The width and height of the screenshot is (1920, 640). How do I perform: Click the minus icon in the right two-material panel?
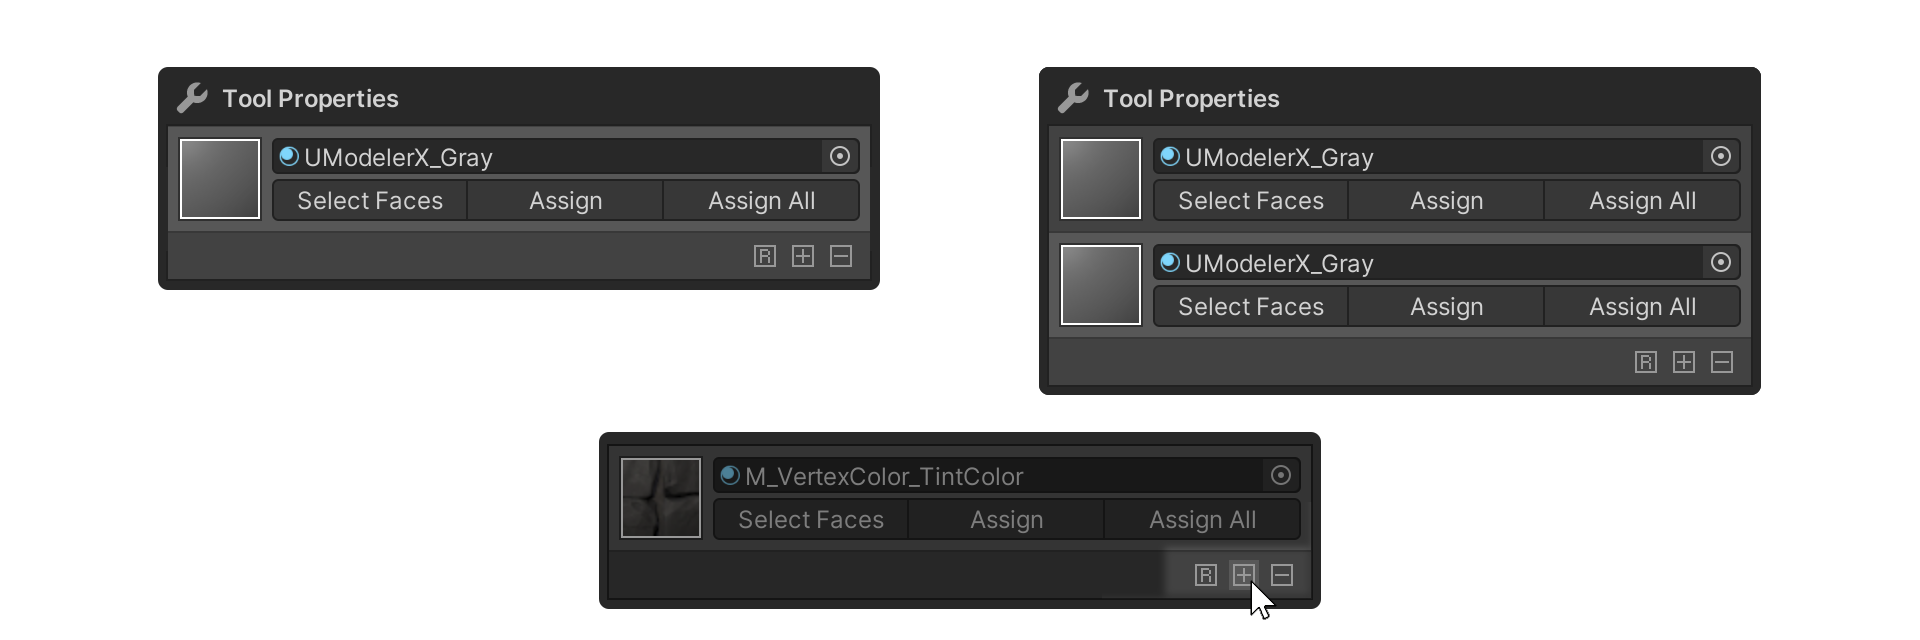tap(1722, 362)
